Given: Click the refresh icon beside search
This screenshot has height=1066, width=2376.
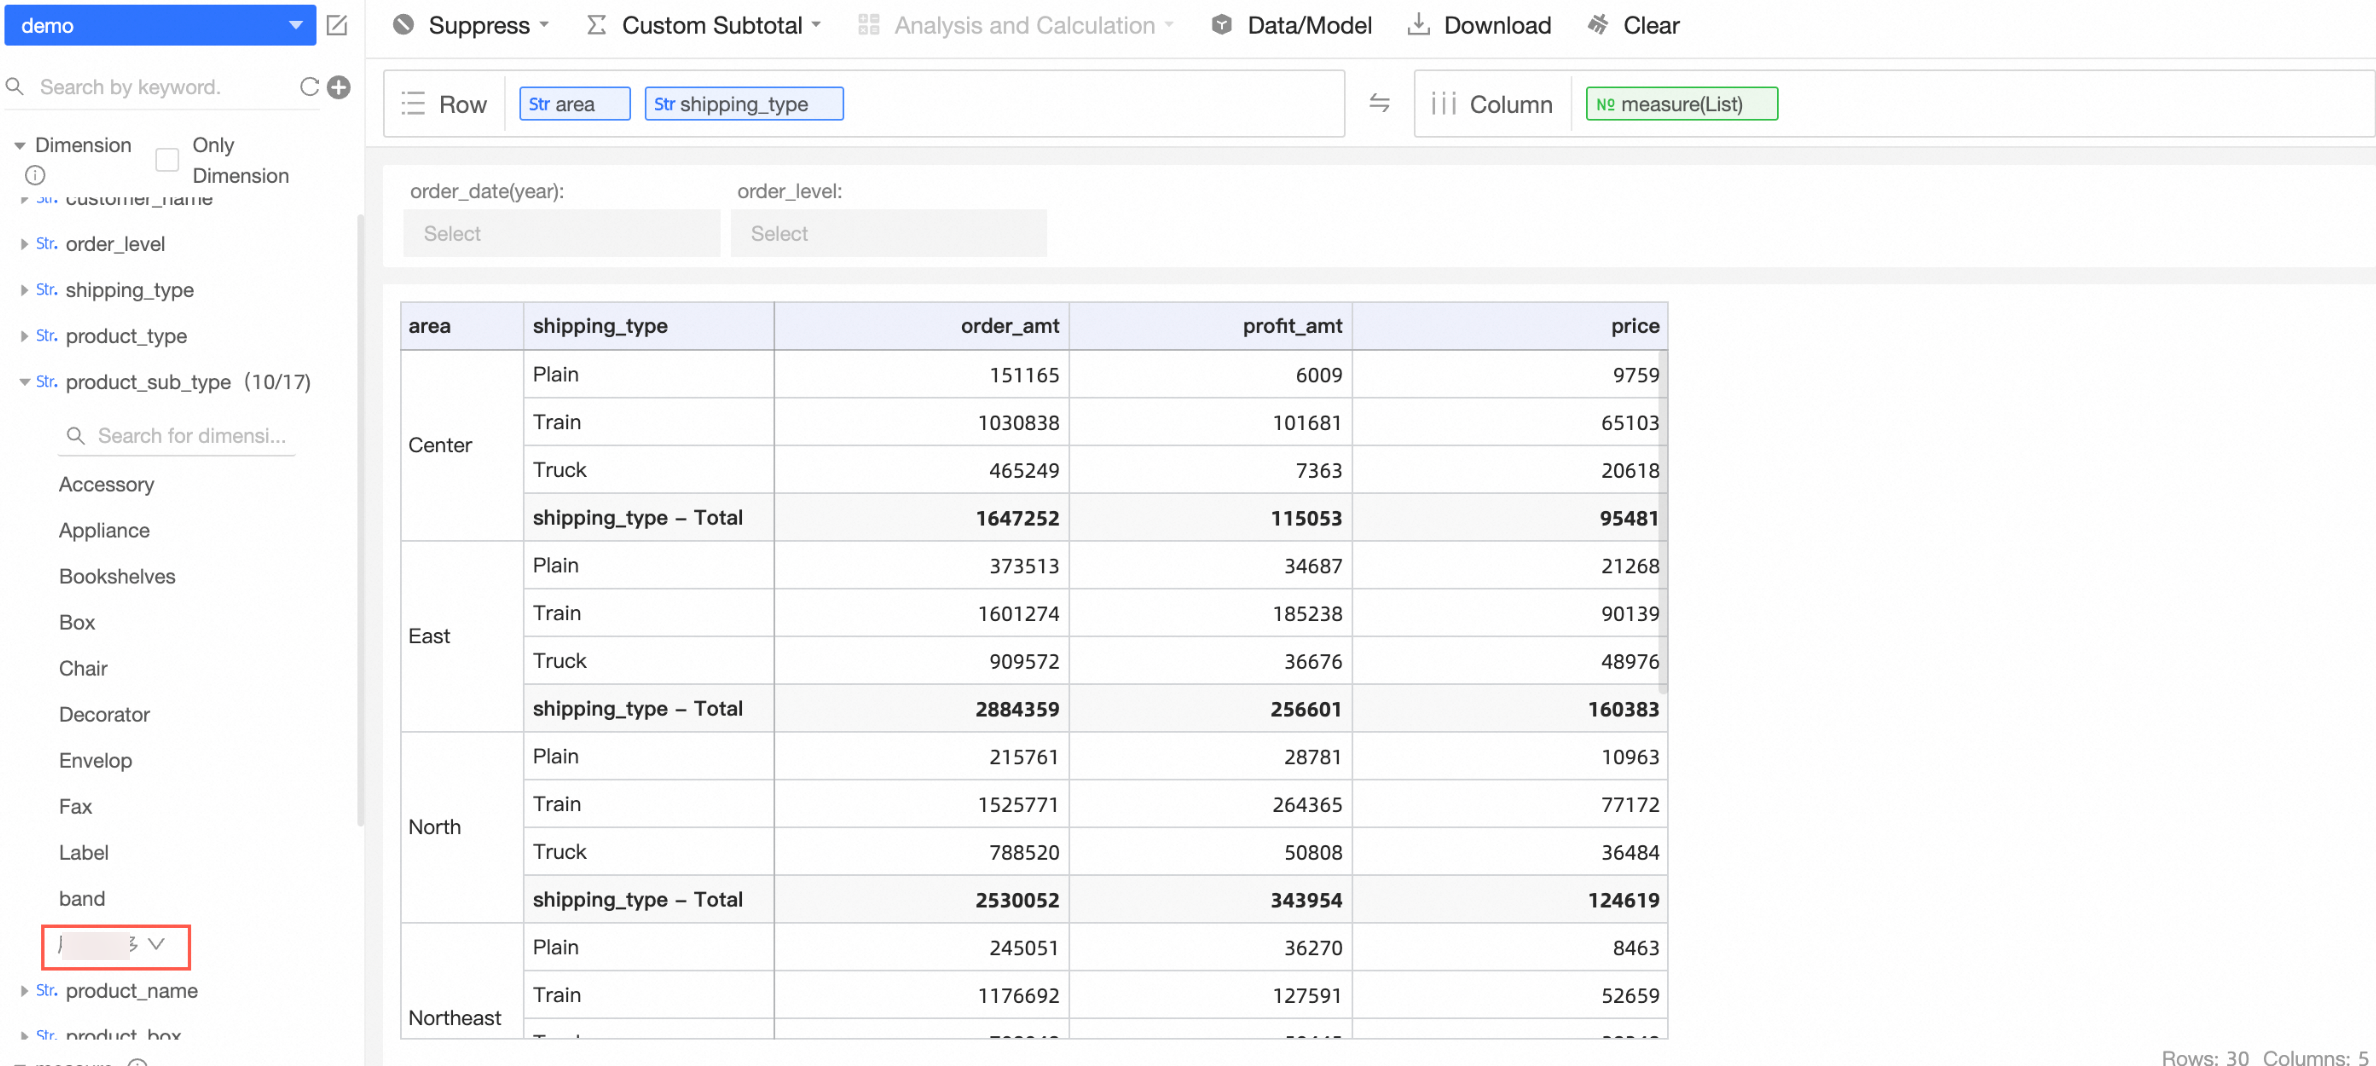Looking at the screenshot, I should [309, 87].
